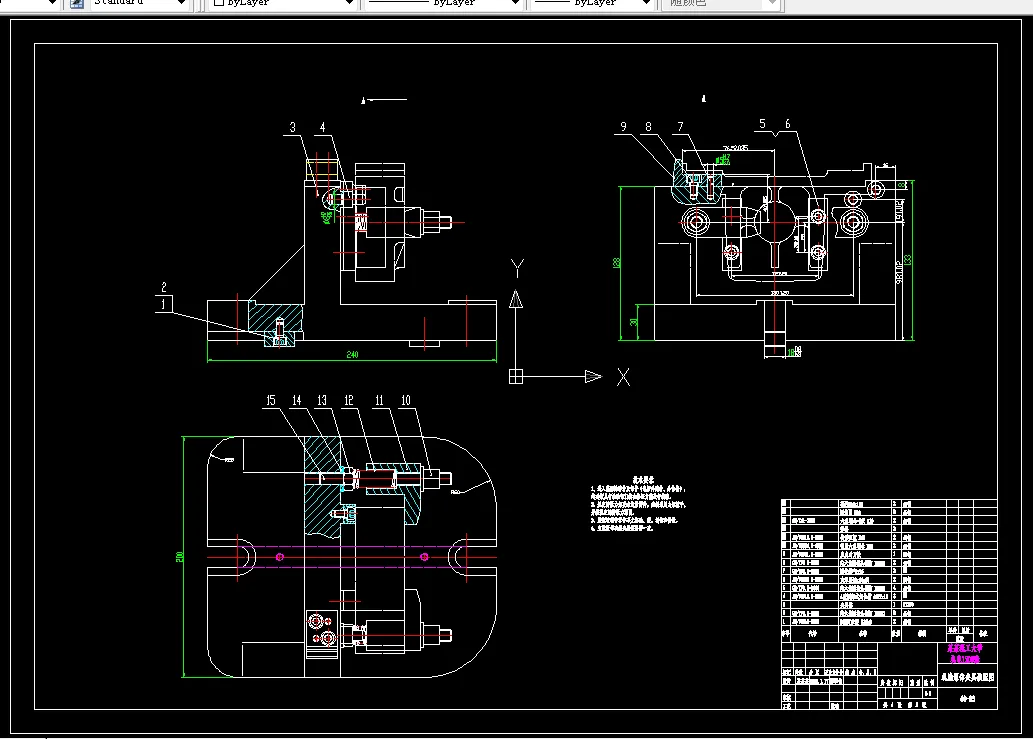The height and width of the screenshot is (739, 1033).
Task: Select balloon number 1 in the boxed label
Action: (x=163, y=304)
